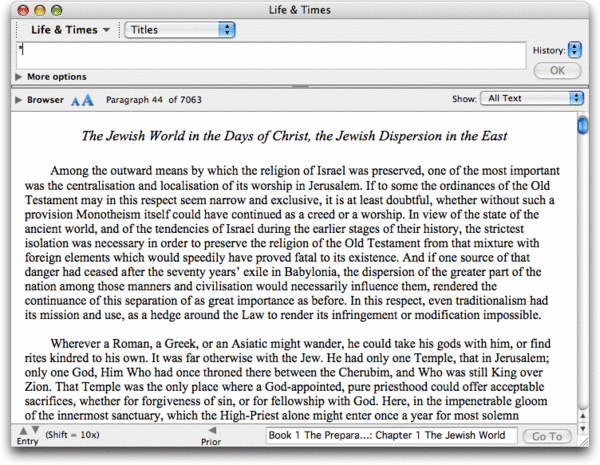Open the History popup menu
Viewport: 600px width, 465px height.
click(575, 50)
